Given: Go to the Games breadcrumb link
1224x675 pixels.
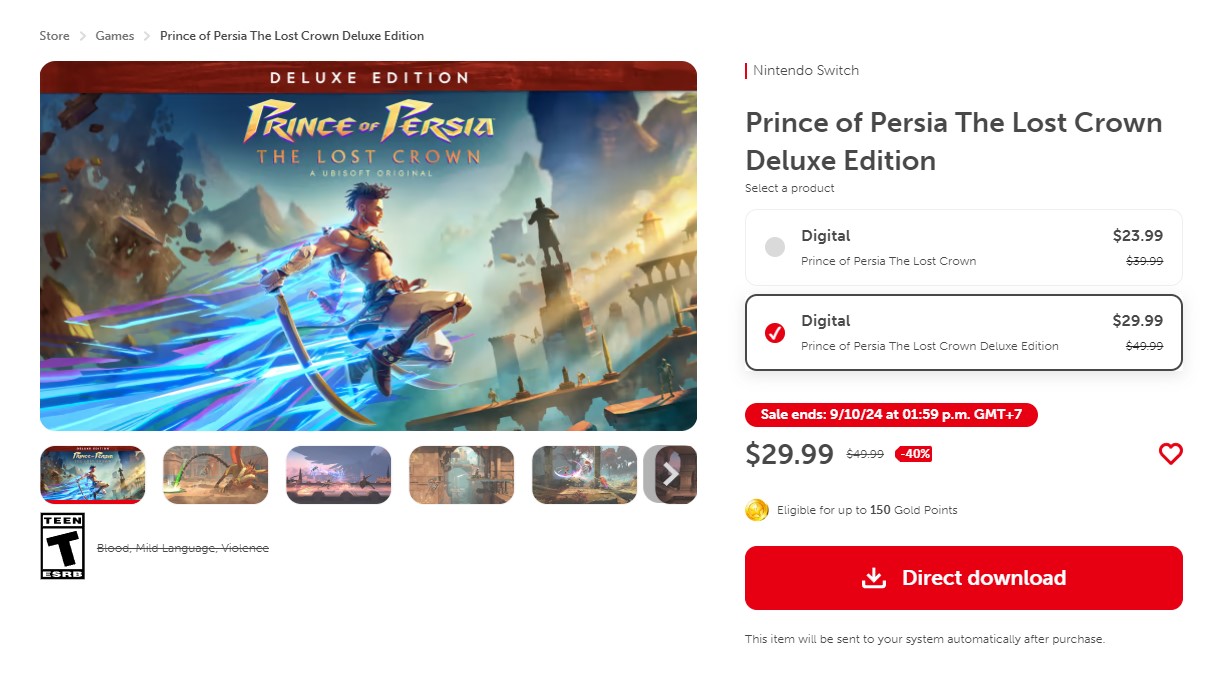Looking at the screenshot, I should tap(115, 36).
